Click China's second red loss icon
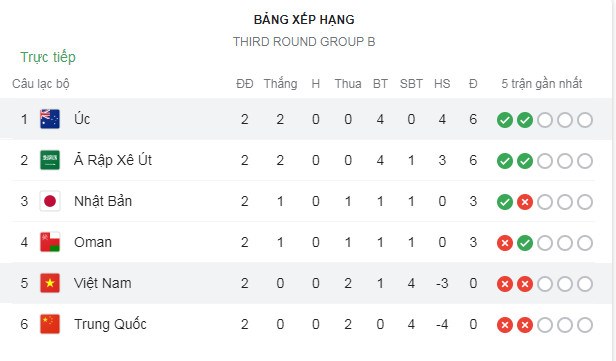The image size is (616, 361). coord(525,325)
